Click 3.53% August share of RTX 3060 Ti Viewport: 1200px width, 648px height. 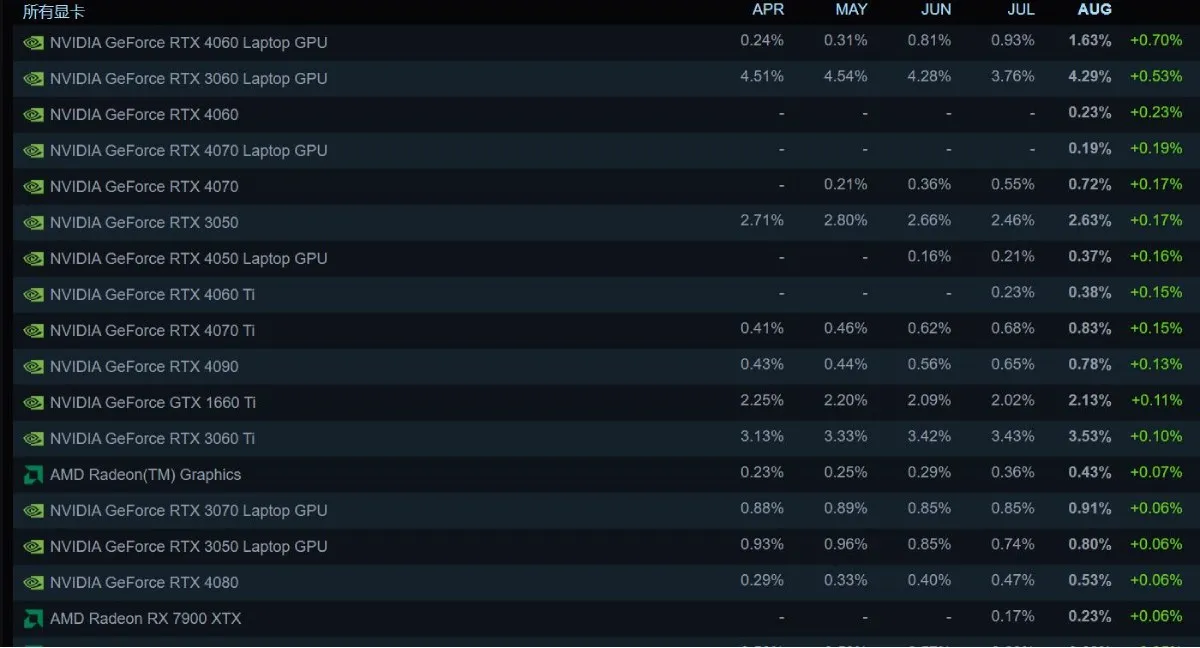pyautogui.click(x=1090, y=437)
